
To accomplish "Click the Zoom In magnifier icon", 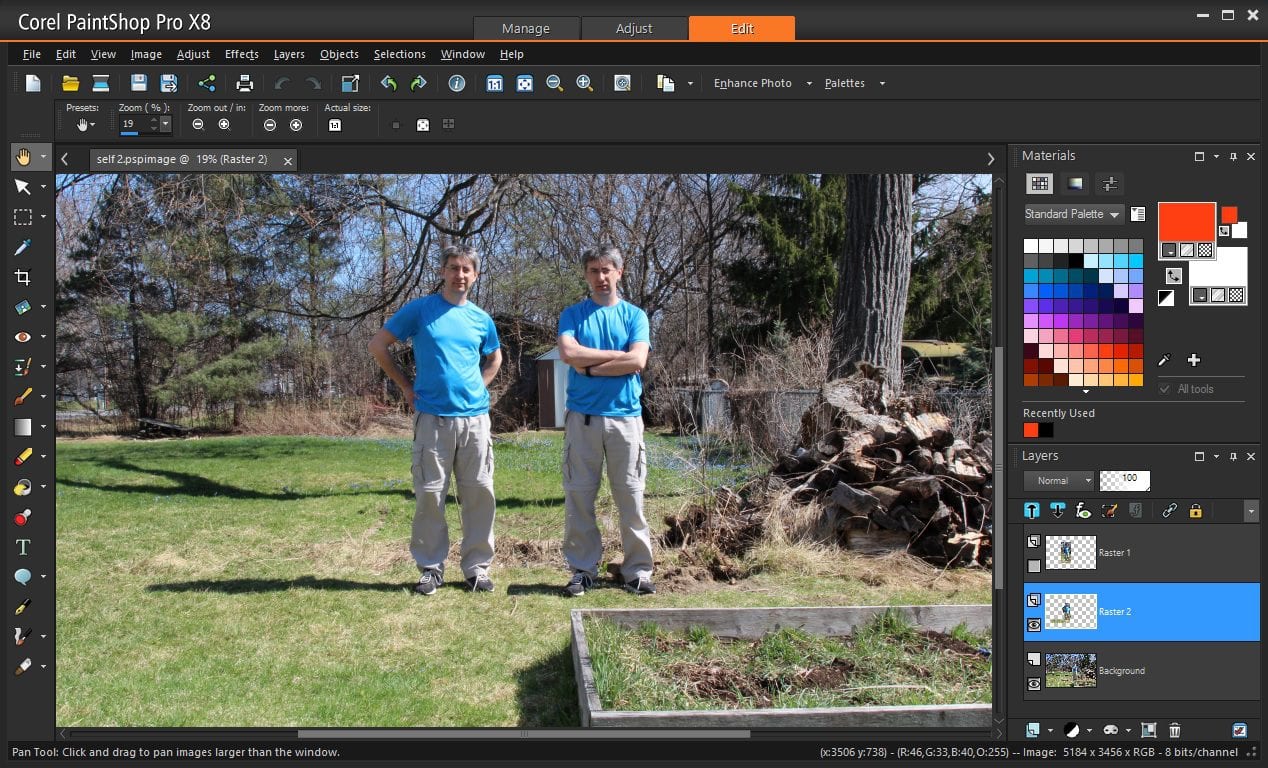I will 585,83.
